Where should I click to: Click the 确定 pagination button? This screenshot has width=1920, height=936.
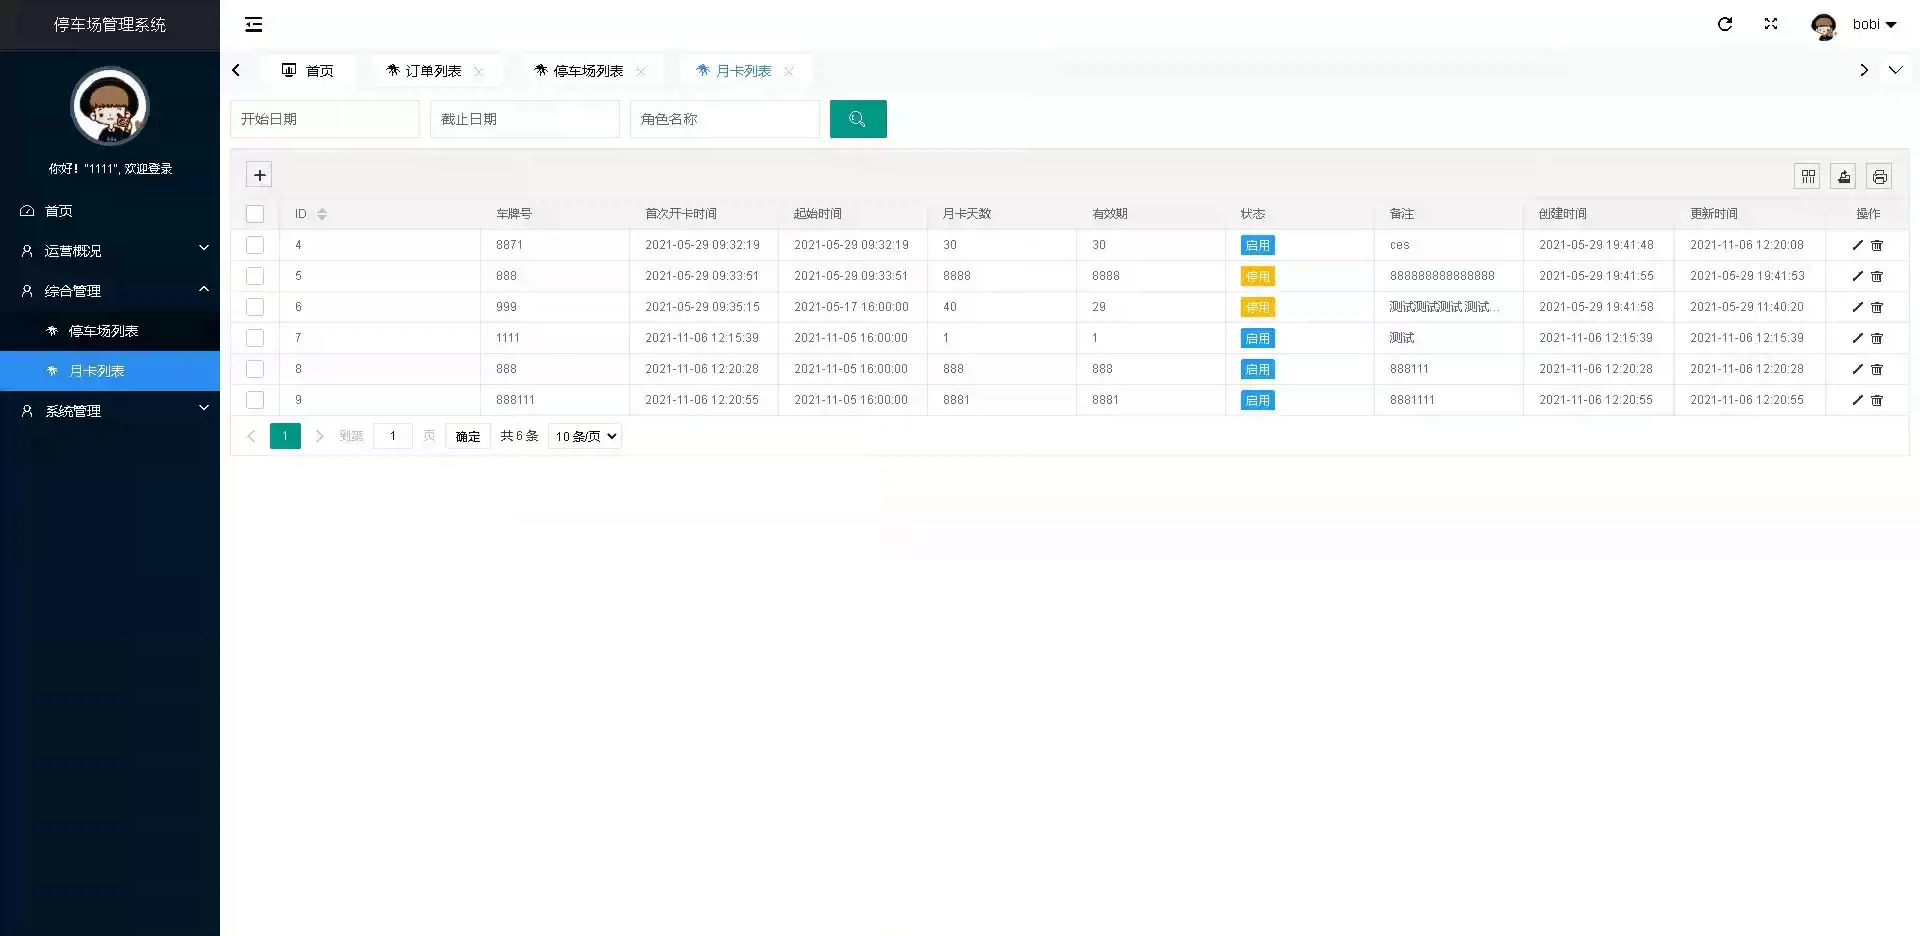[x=467, y=436]
